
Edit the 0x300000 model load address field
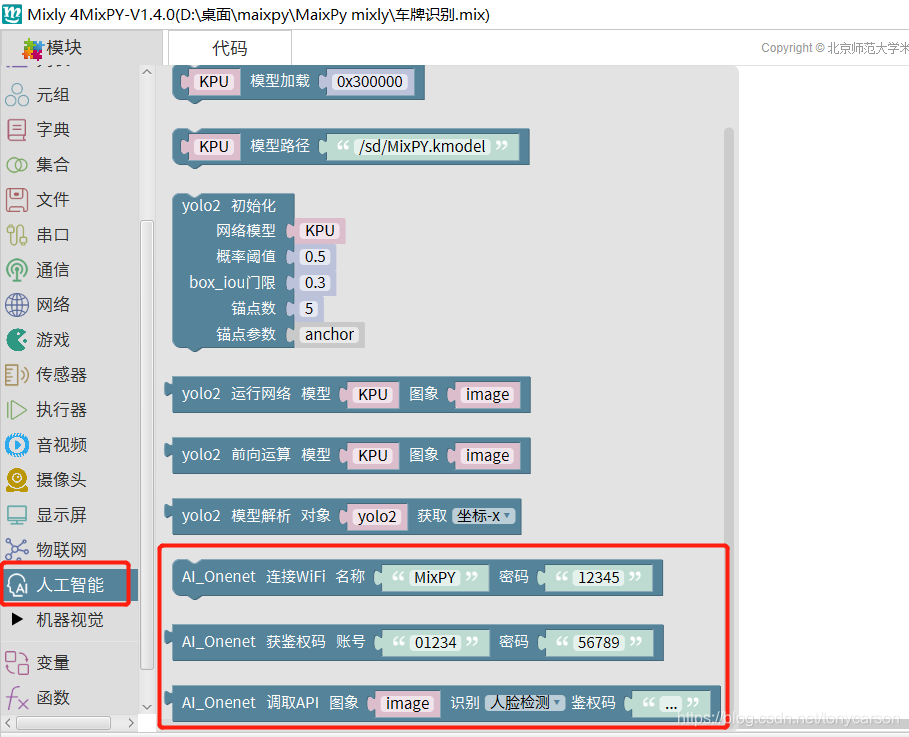370,81
